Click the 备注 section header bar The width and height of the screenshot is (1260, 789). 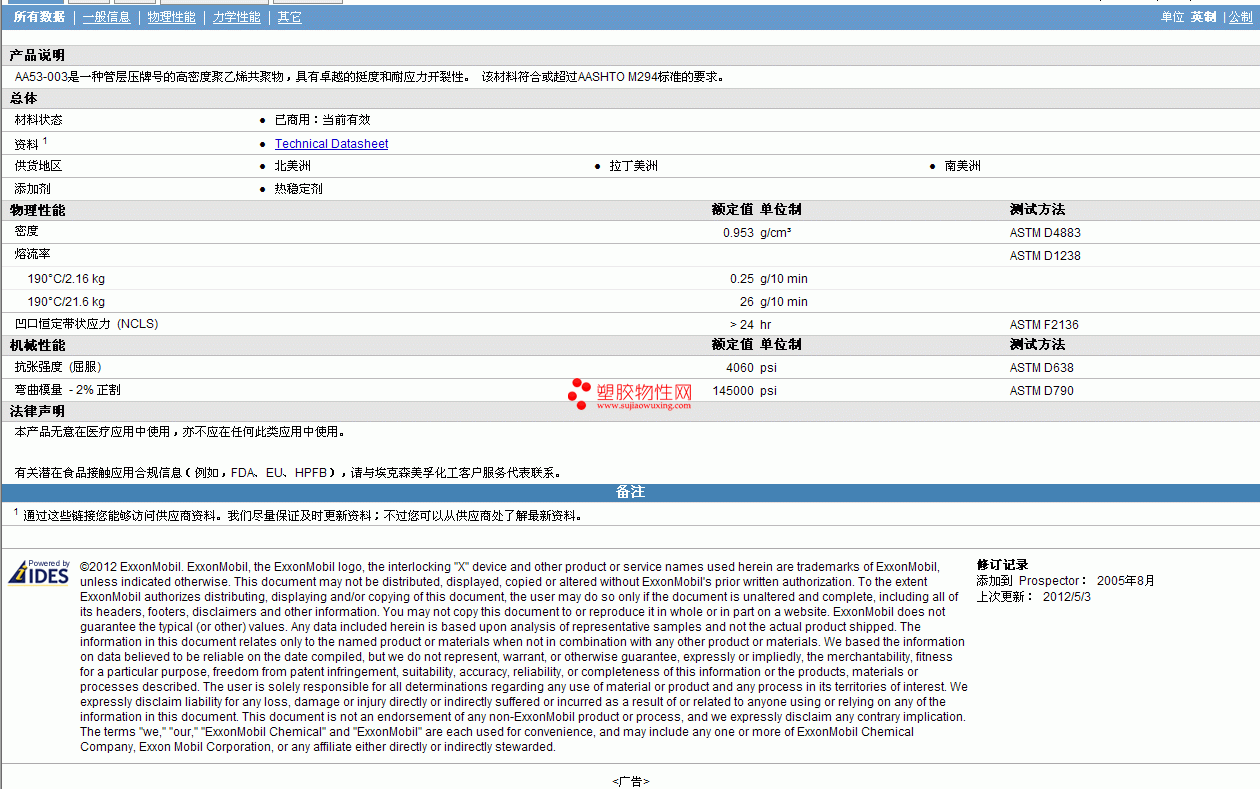click(630, 493)
